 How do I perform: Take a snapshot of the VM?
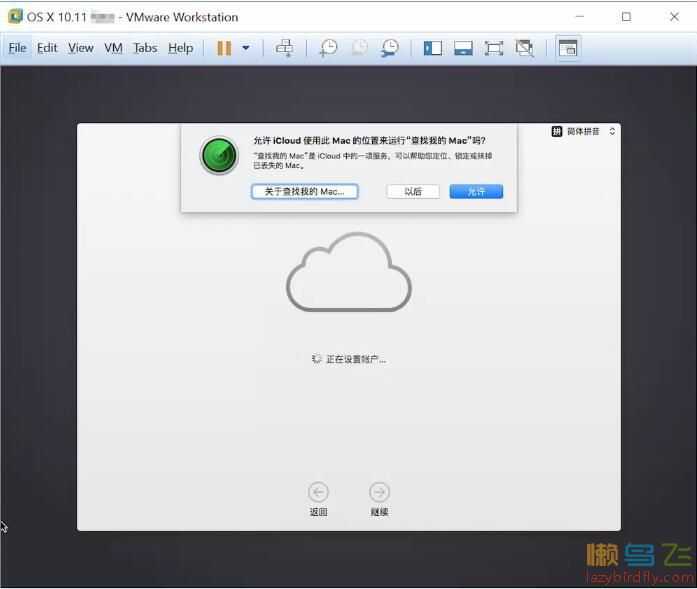pyautogui.click(x=328, y=48)
